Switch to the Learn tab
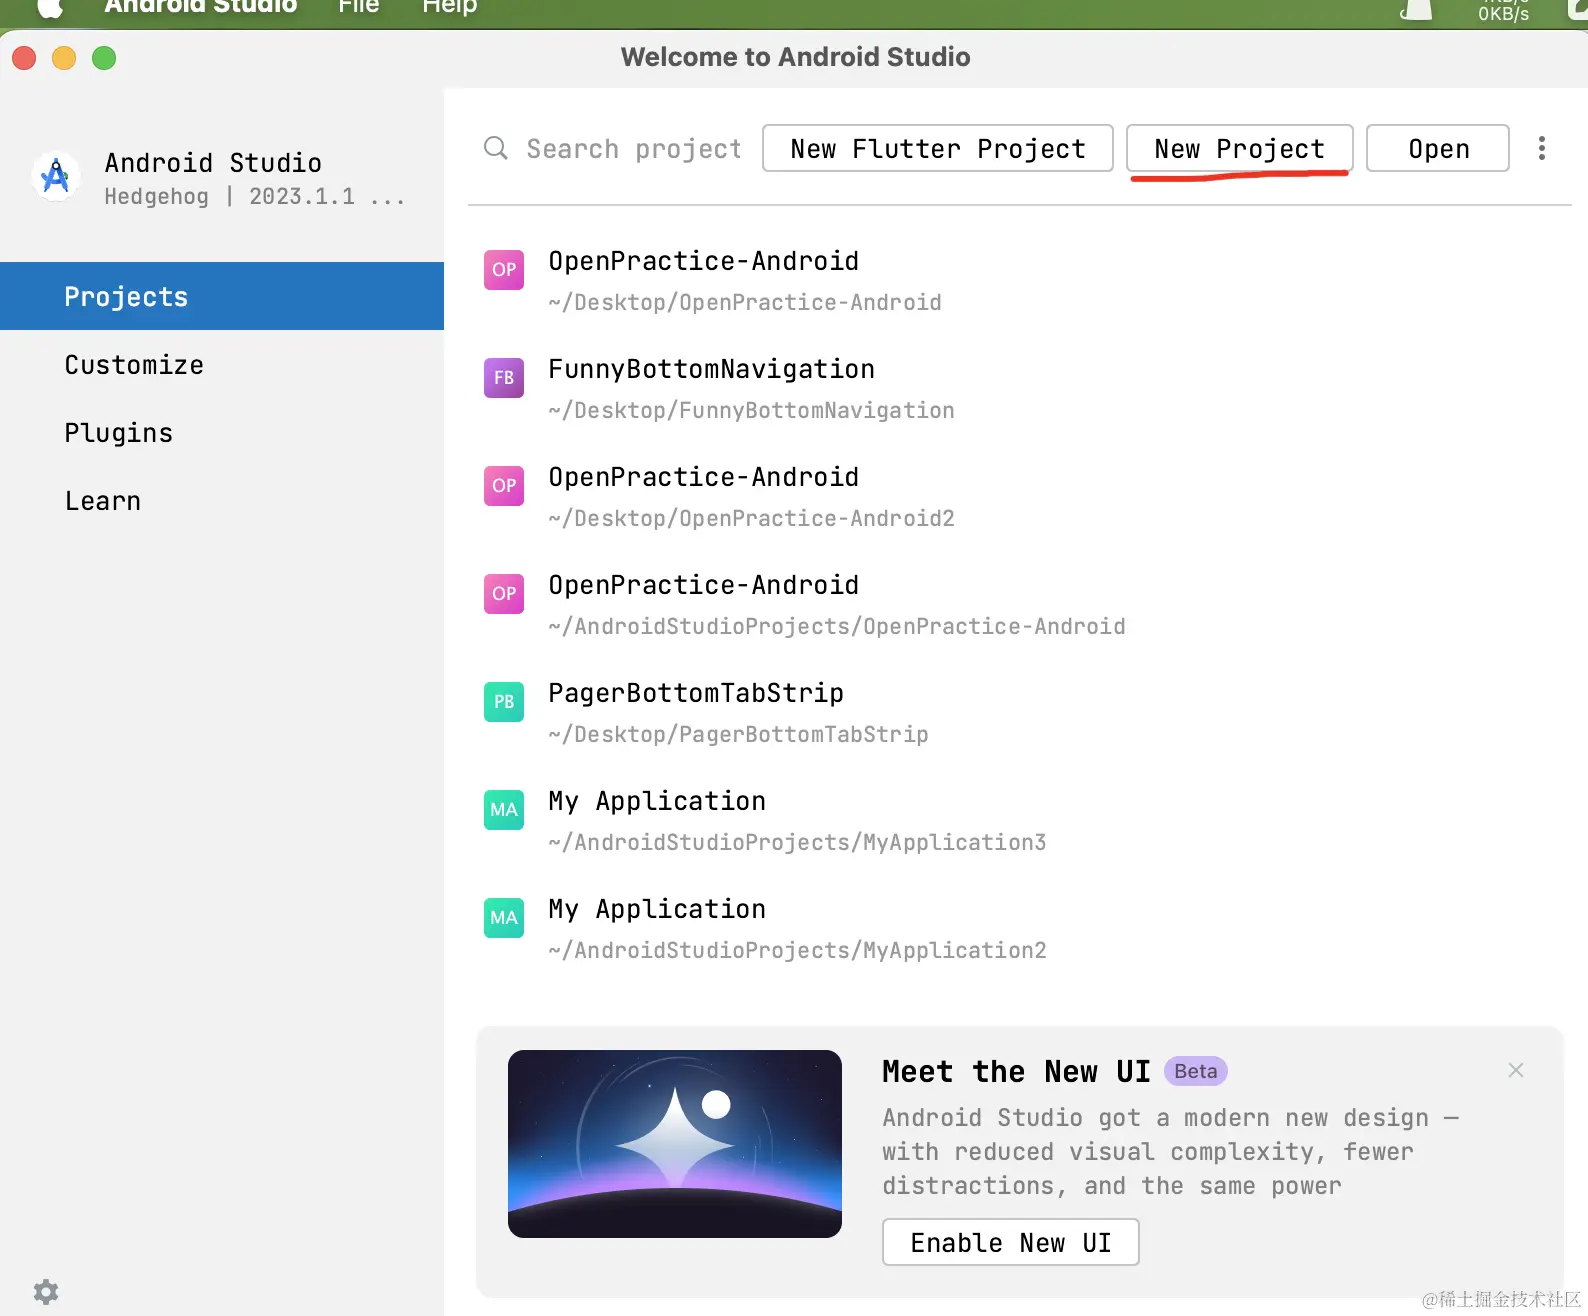Image resolution: width=1588 pixels, height=1316 pixels. [x=222, y=500]
